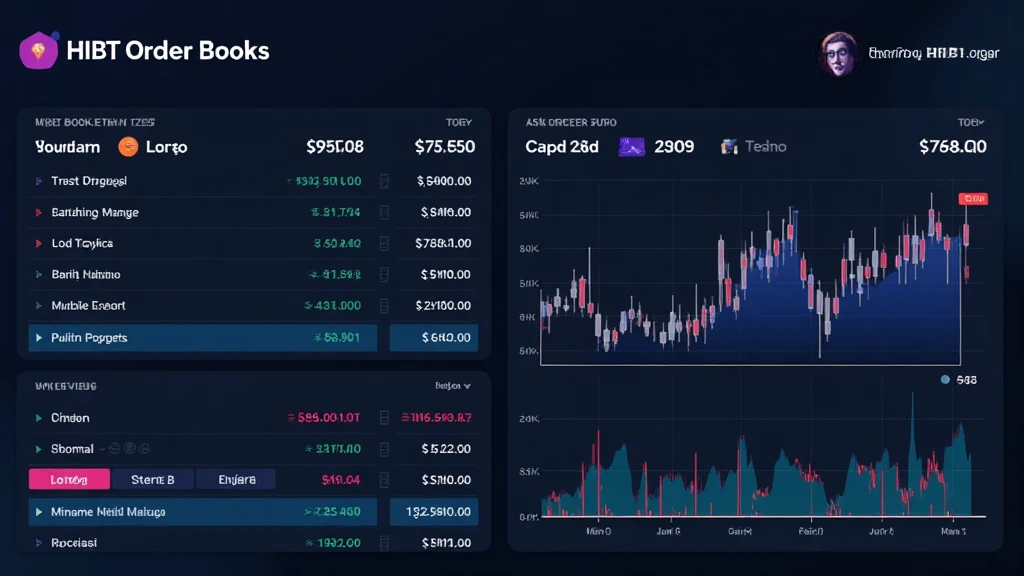Switch to the Sterne B tab
This screenshot has height=576, width=1024.
point(152,480)
